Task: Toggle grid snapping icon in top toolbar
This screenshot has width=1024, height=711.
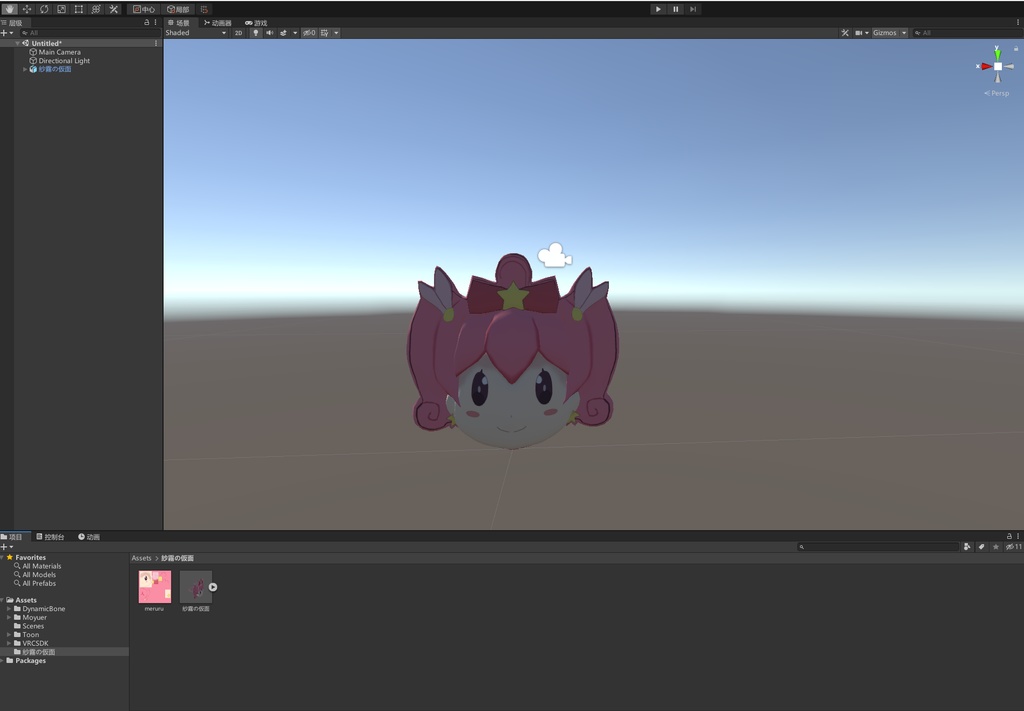Action: tap(204, 9)
